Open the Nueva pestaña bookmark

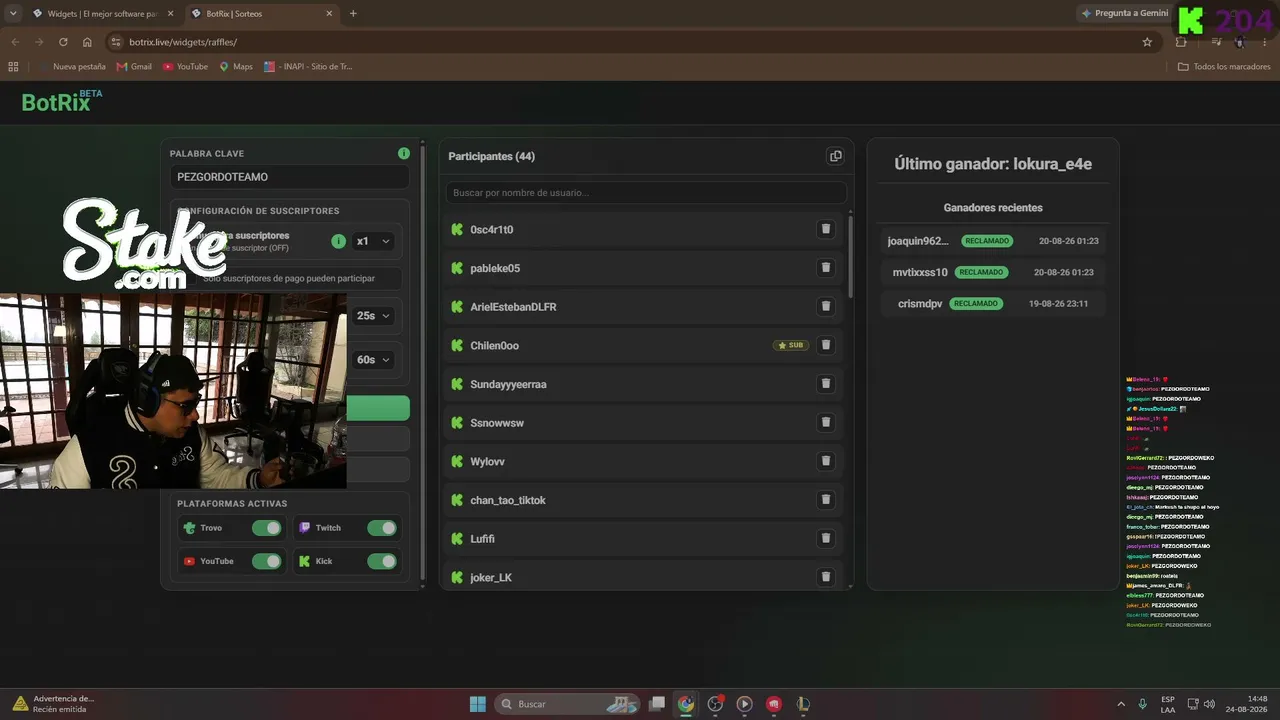click(x=79, y=67)
